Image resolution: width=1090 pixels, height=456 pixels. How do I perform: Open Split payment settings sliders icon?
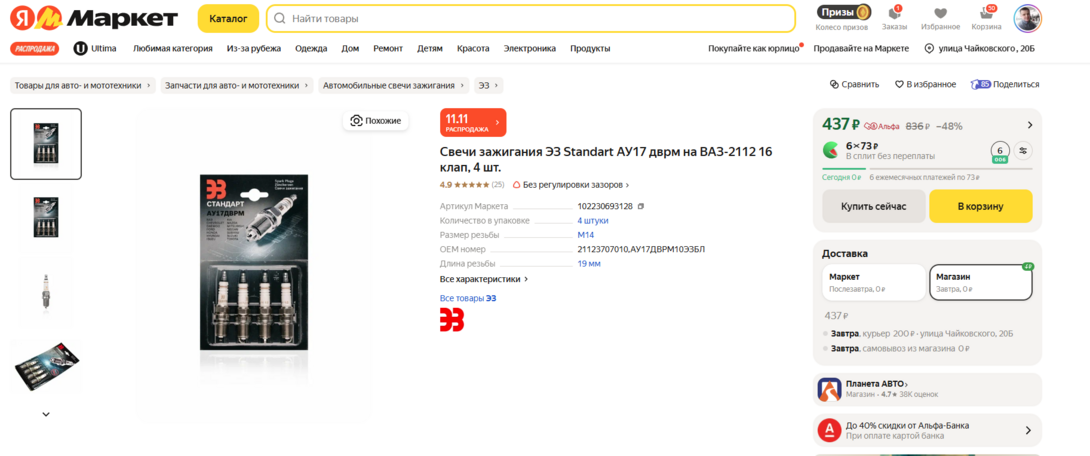1023,151
